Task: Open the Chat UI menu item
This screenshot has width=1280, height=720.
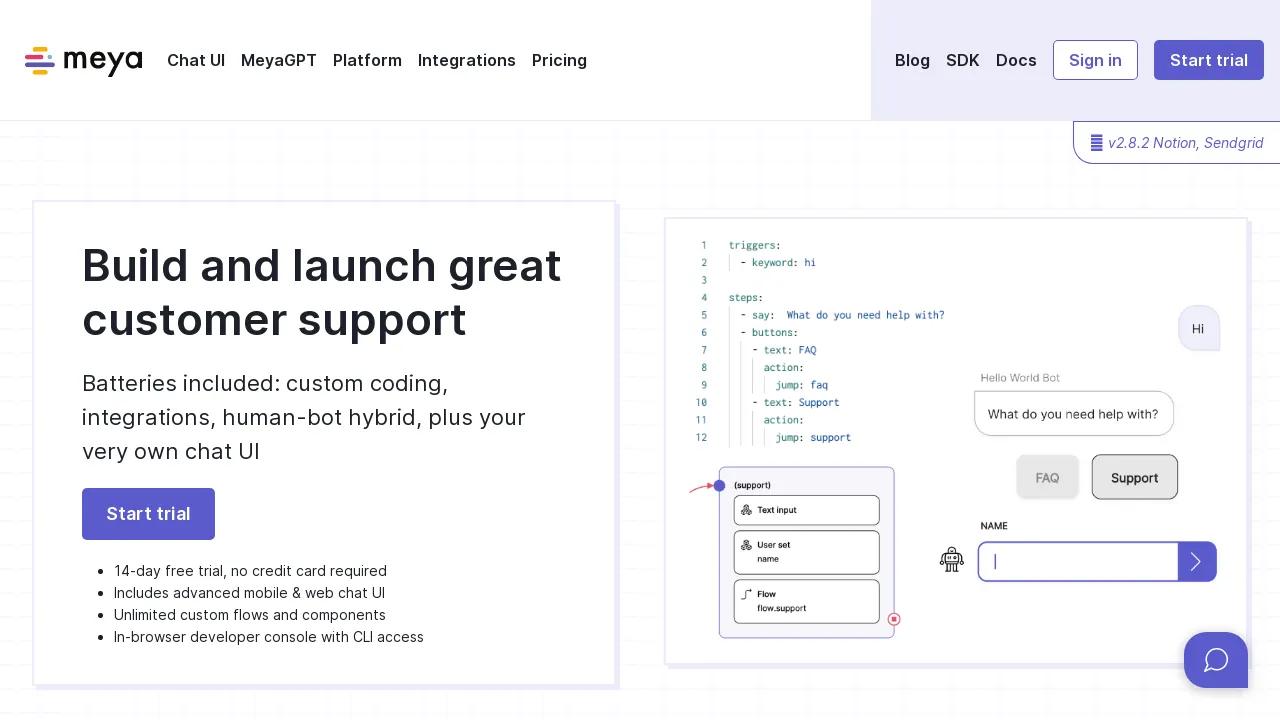Action: (196, 60)
